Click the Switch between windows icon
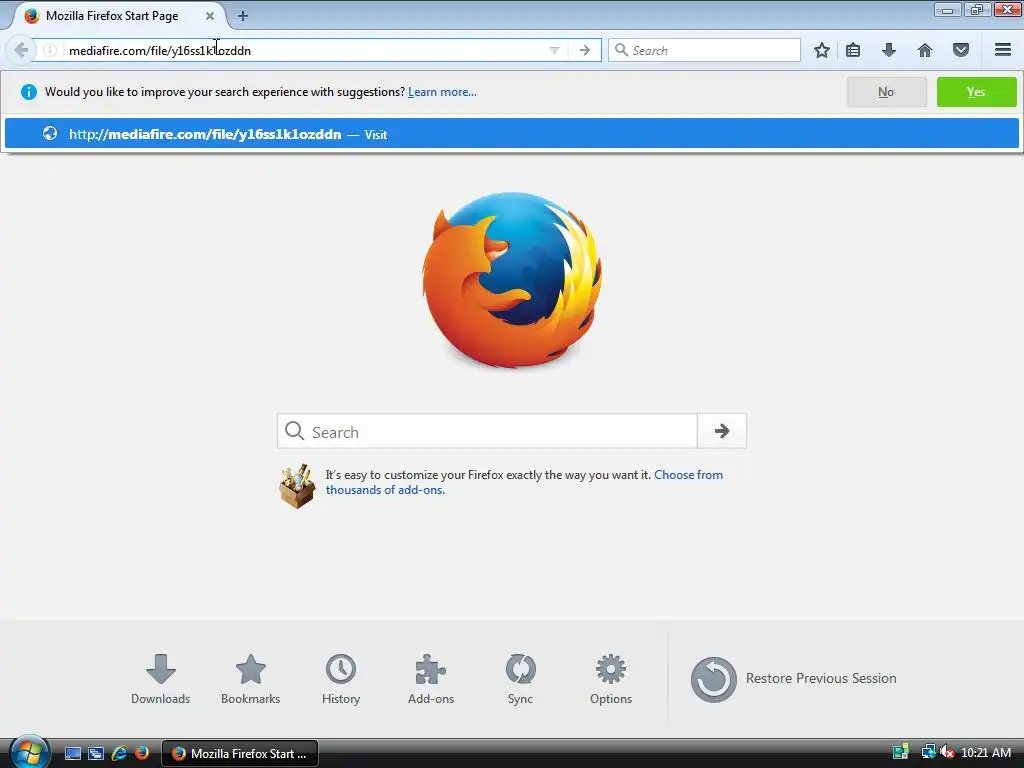The height and width of the screenshot is (768, 1024). (96, 754)
